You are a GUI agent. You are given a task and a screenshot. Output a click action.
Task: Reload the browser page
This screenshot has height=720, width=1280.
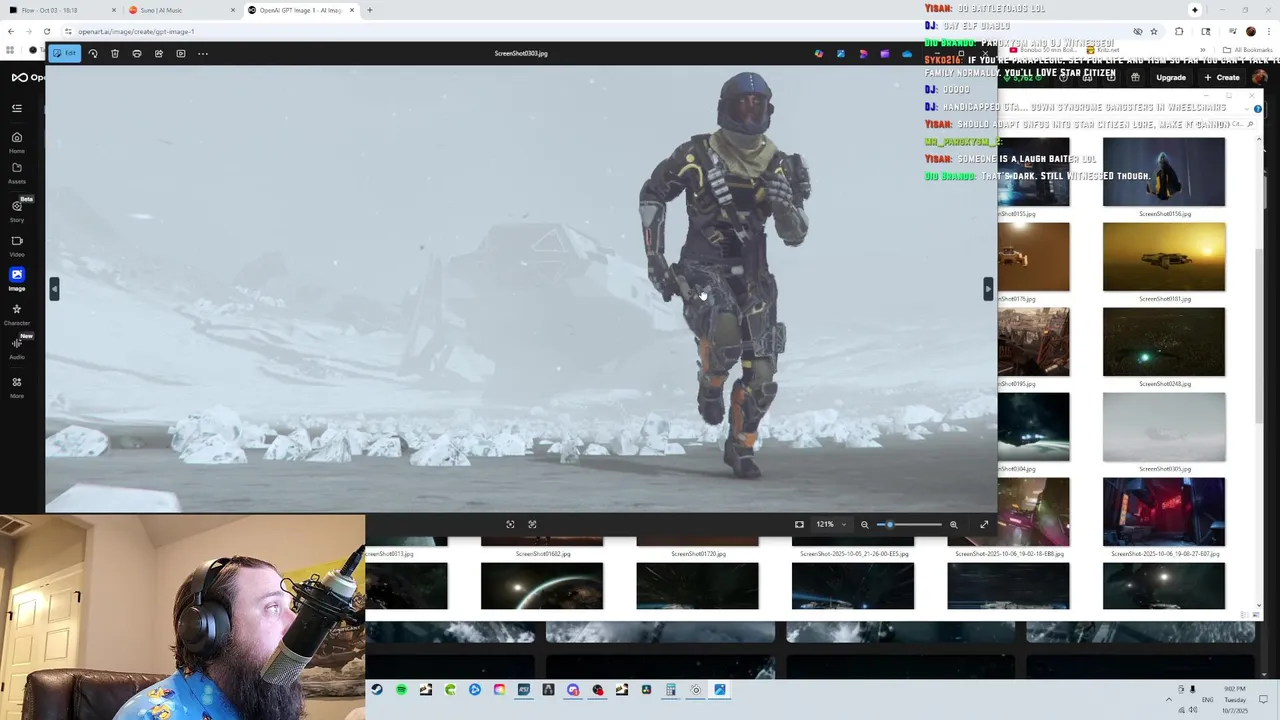(x=47, y=31)
